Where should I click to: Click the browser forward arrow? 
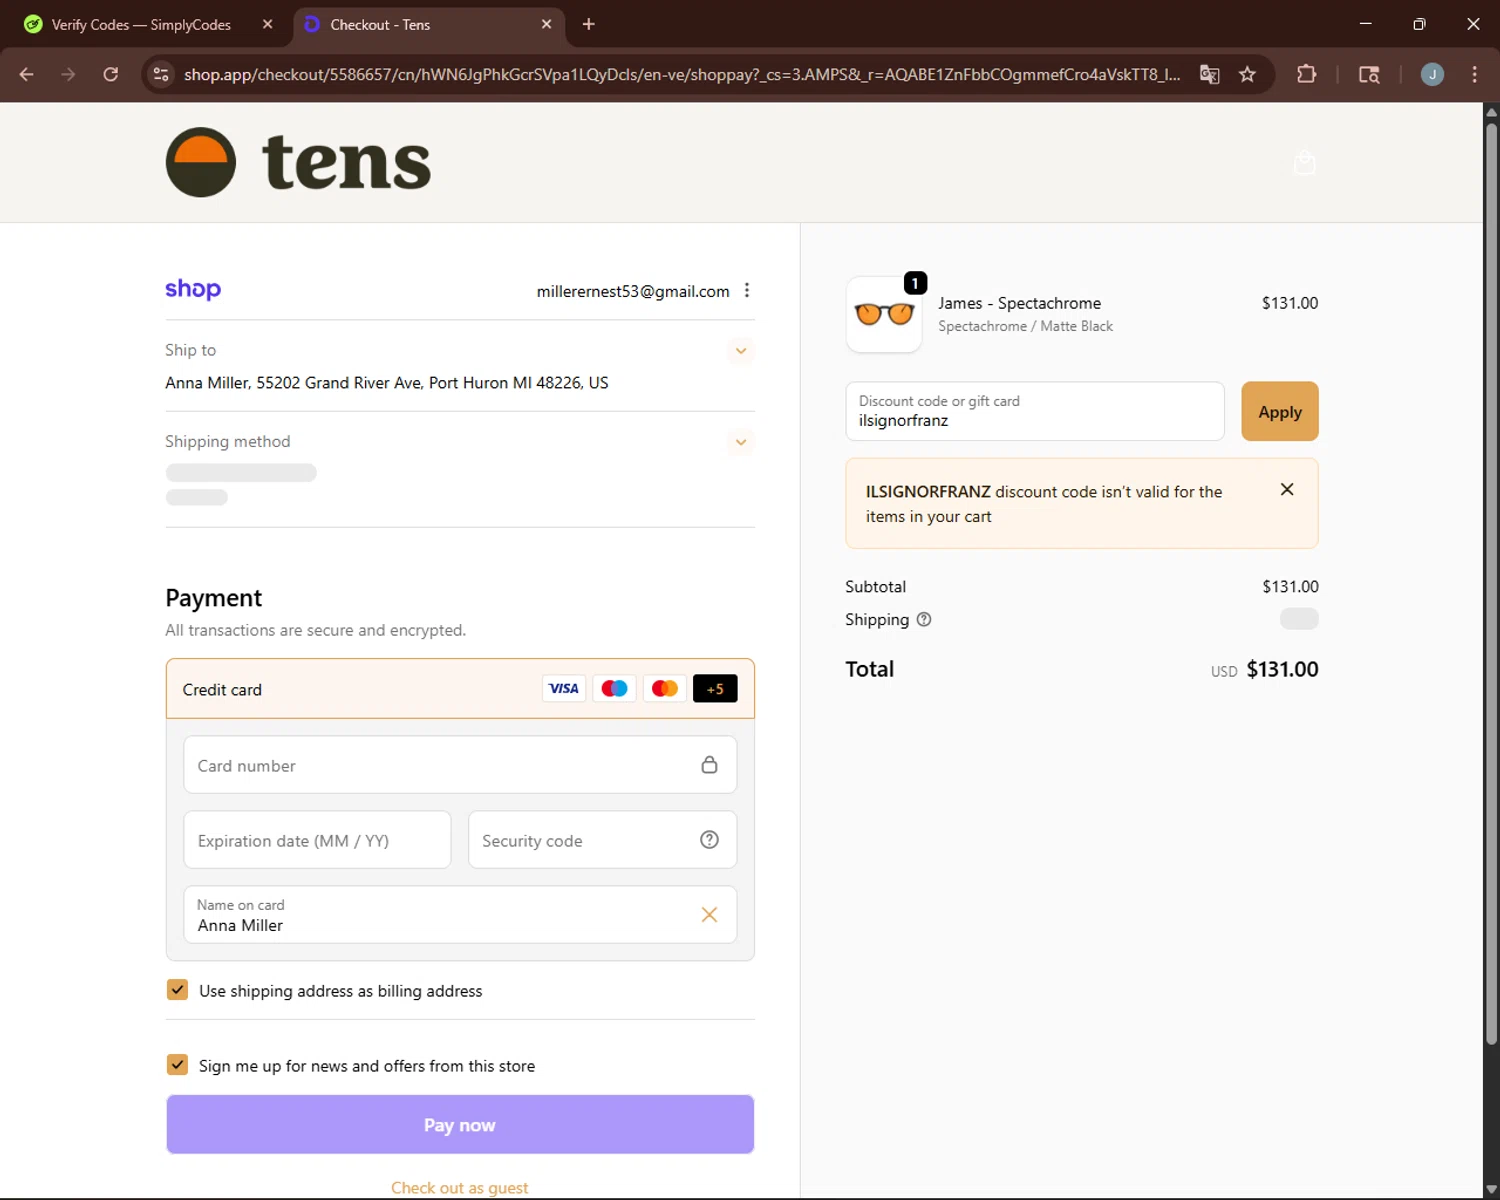(x=68, y=74)
